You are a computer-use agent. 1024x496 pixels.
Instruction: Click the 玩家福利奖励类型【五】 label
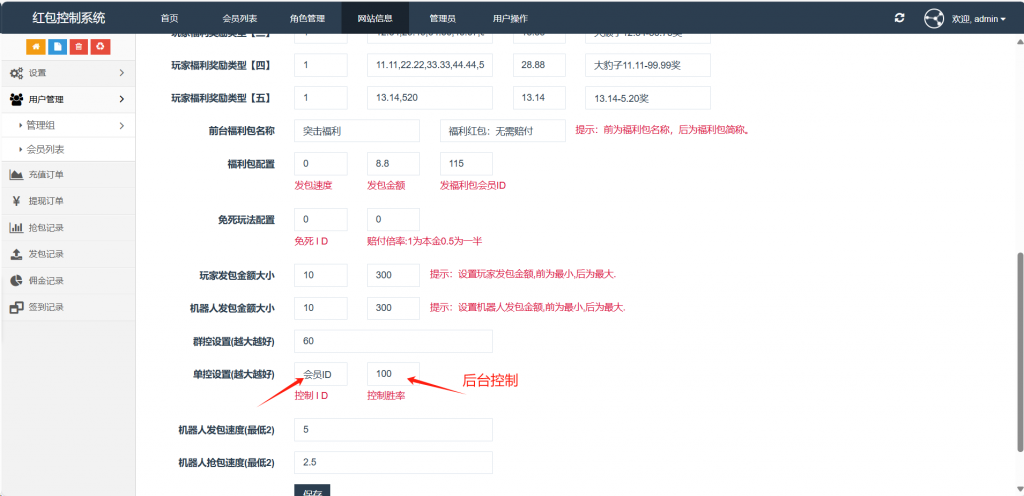click(221, 98)
